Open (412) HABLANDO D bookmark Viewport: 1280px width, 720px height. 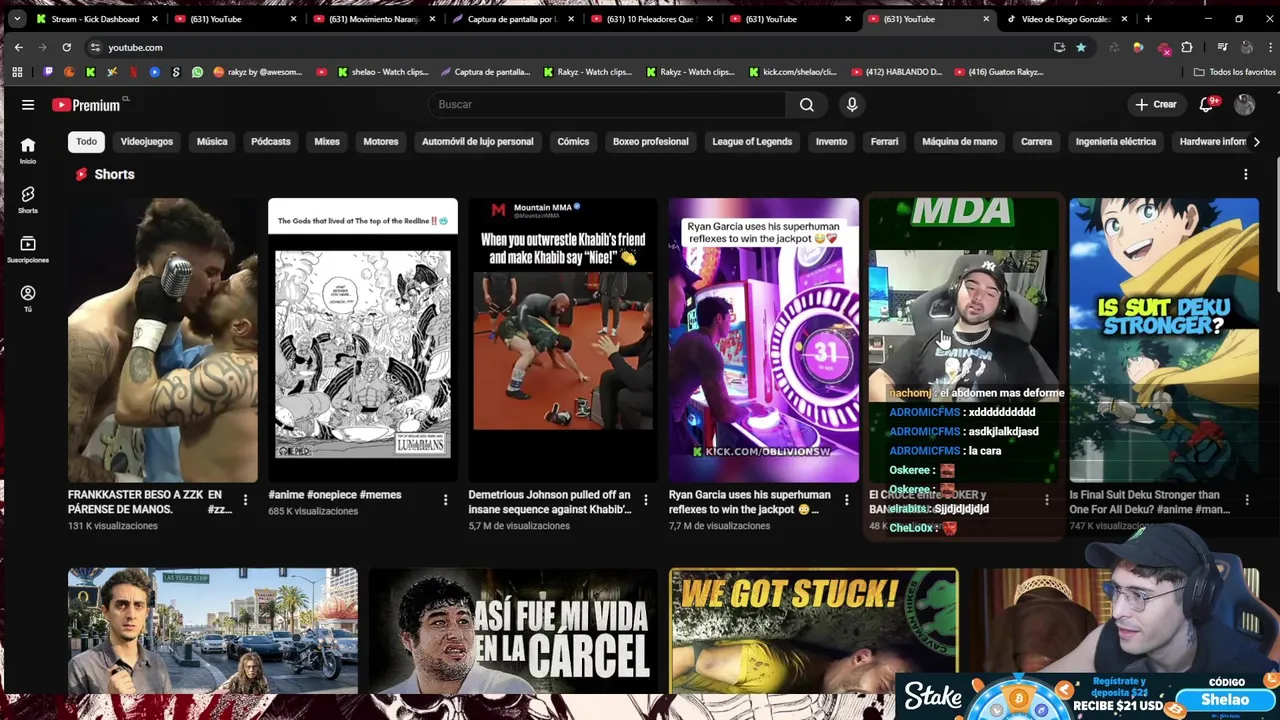point(896,72)
